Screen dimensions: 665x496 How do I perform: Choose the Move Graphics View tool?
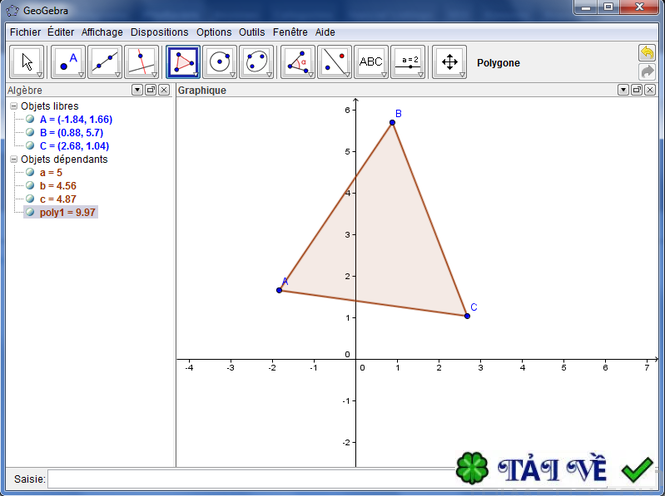(449, 62)
